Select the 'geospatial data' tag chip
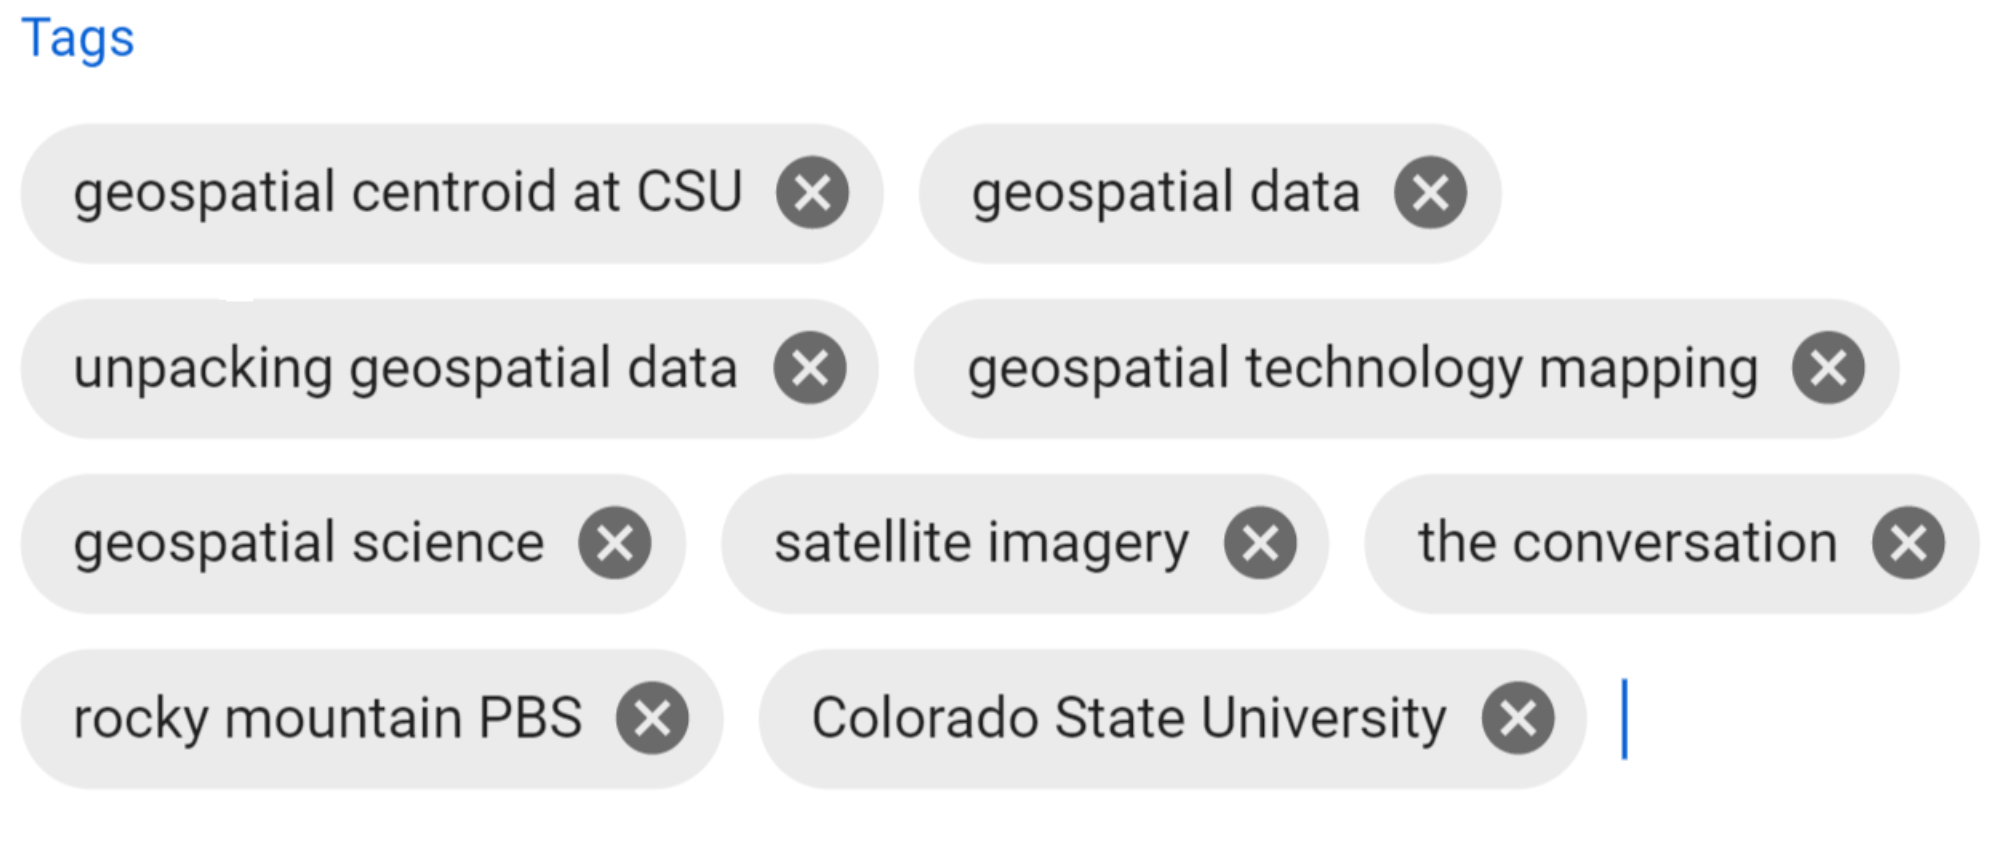 coord(1165,192)
